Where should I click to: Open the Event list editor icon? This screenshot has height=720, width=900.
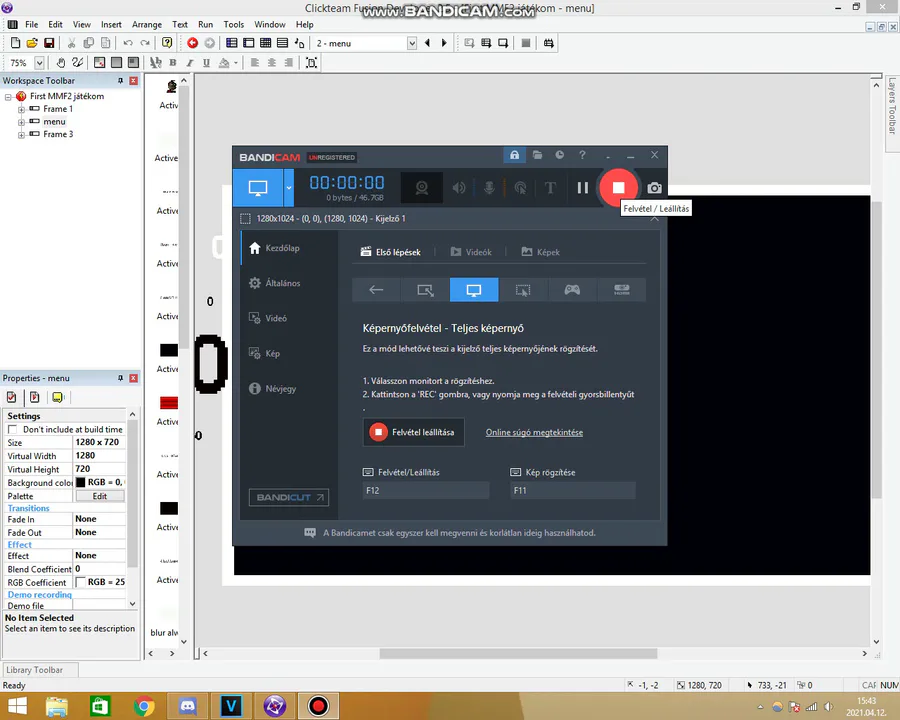(x=282, y=43)
